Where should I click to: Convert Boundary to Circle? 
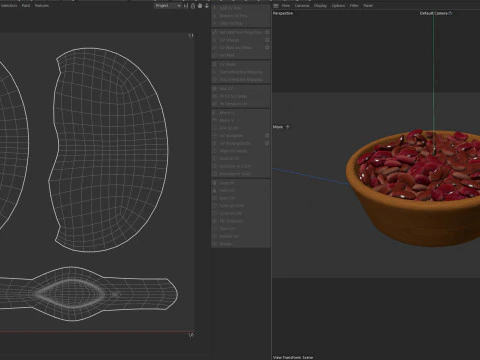pos(241,166)
